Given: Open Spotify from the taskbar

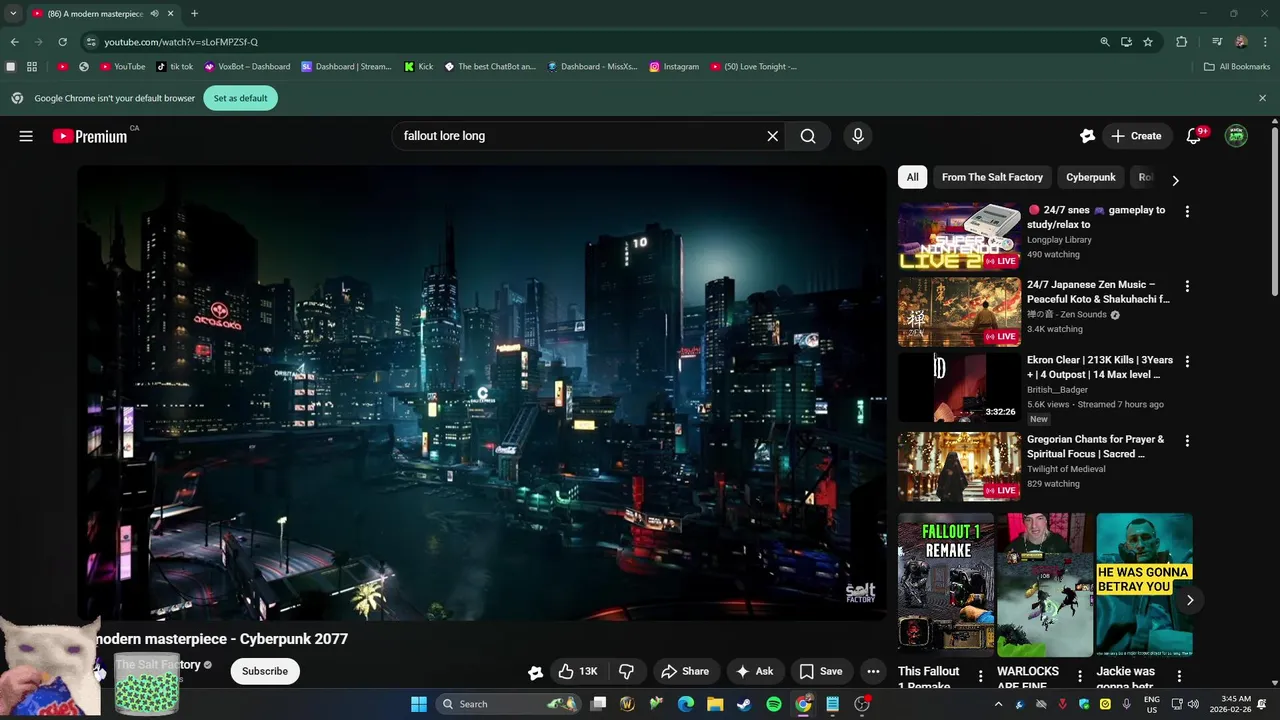Looking at the screenshot, I should 774,704.
